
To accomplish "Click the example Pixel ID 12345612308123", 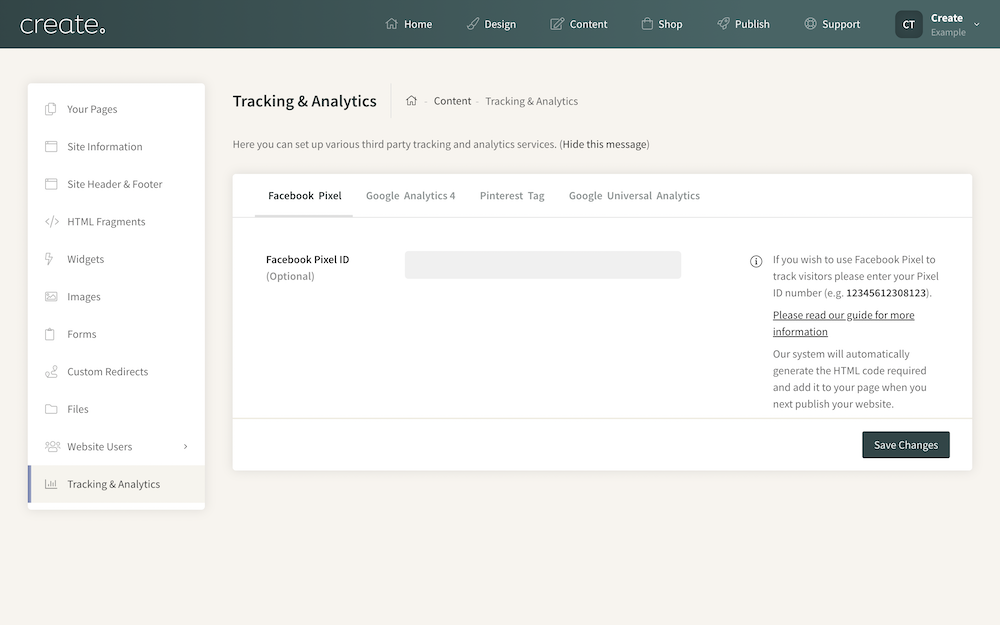I will pyautogui.click(x=886, y=293).
